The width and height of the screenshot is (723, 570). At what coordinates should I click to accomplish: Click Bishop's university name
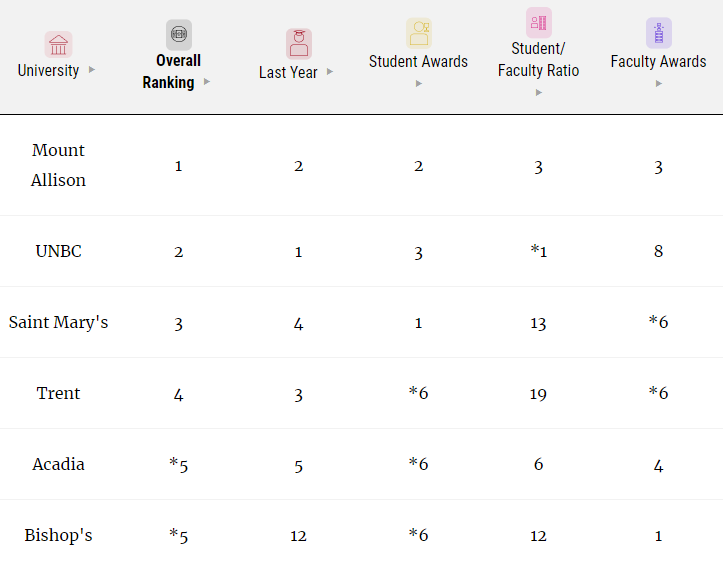pyautogui.click(x=58, y=535)
